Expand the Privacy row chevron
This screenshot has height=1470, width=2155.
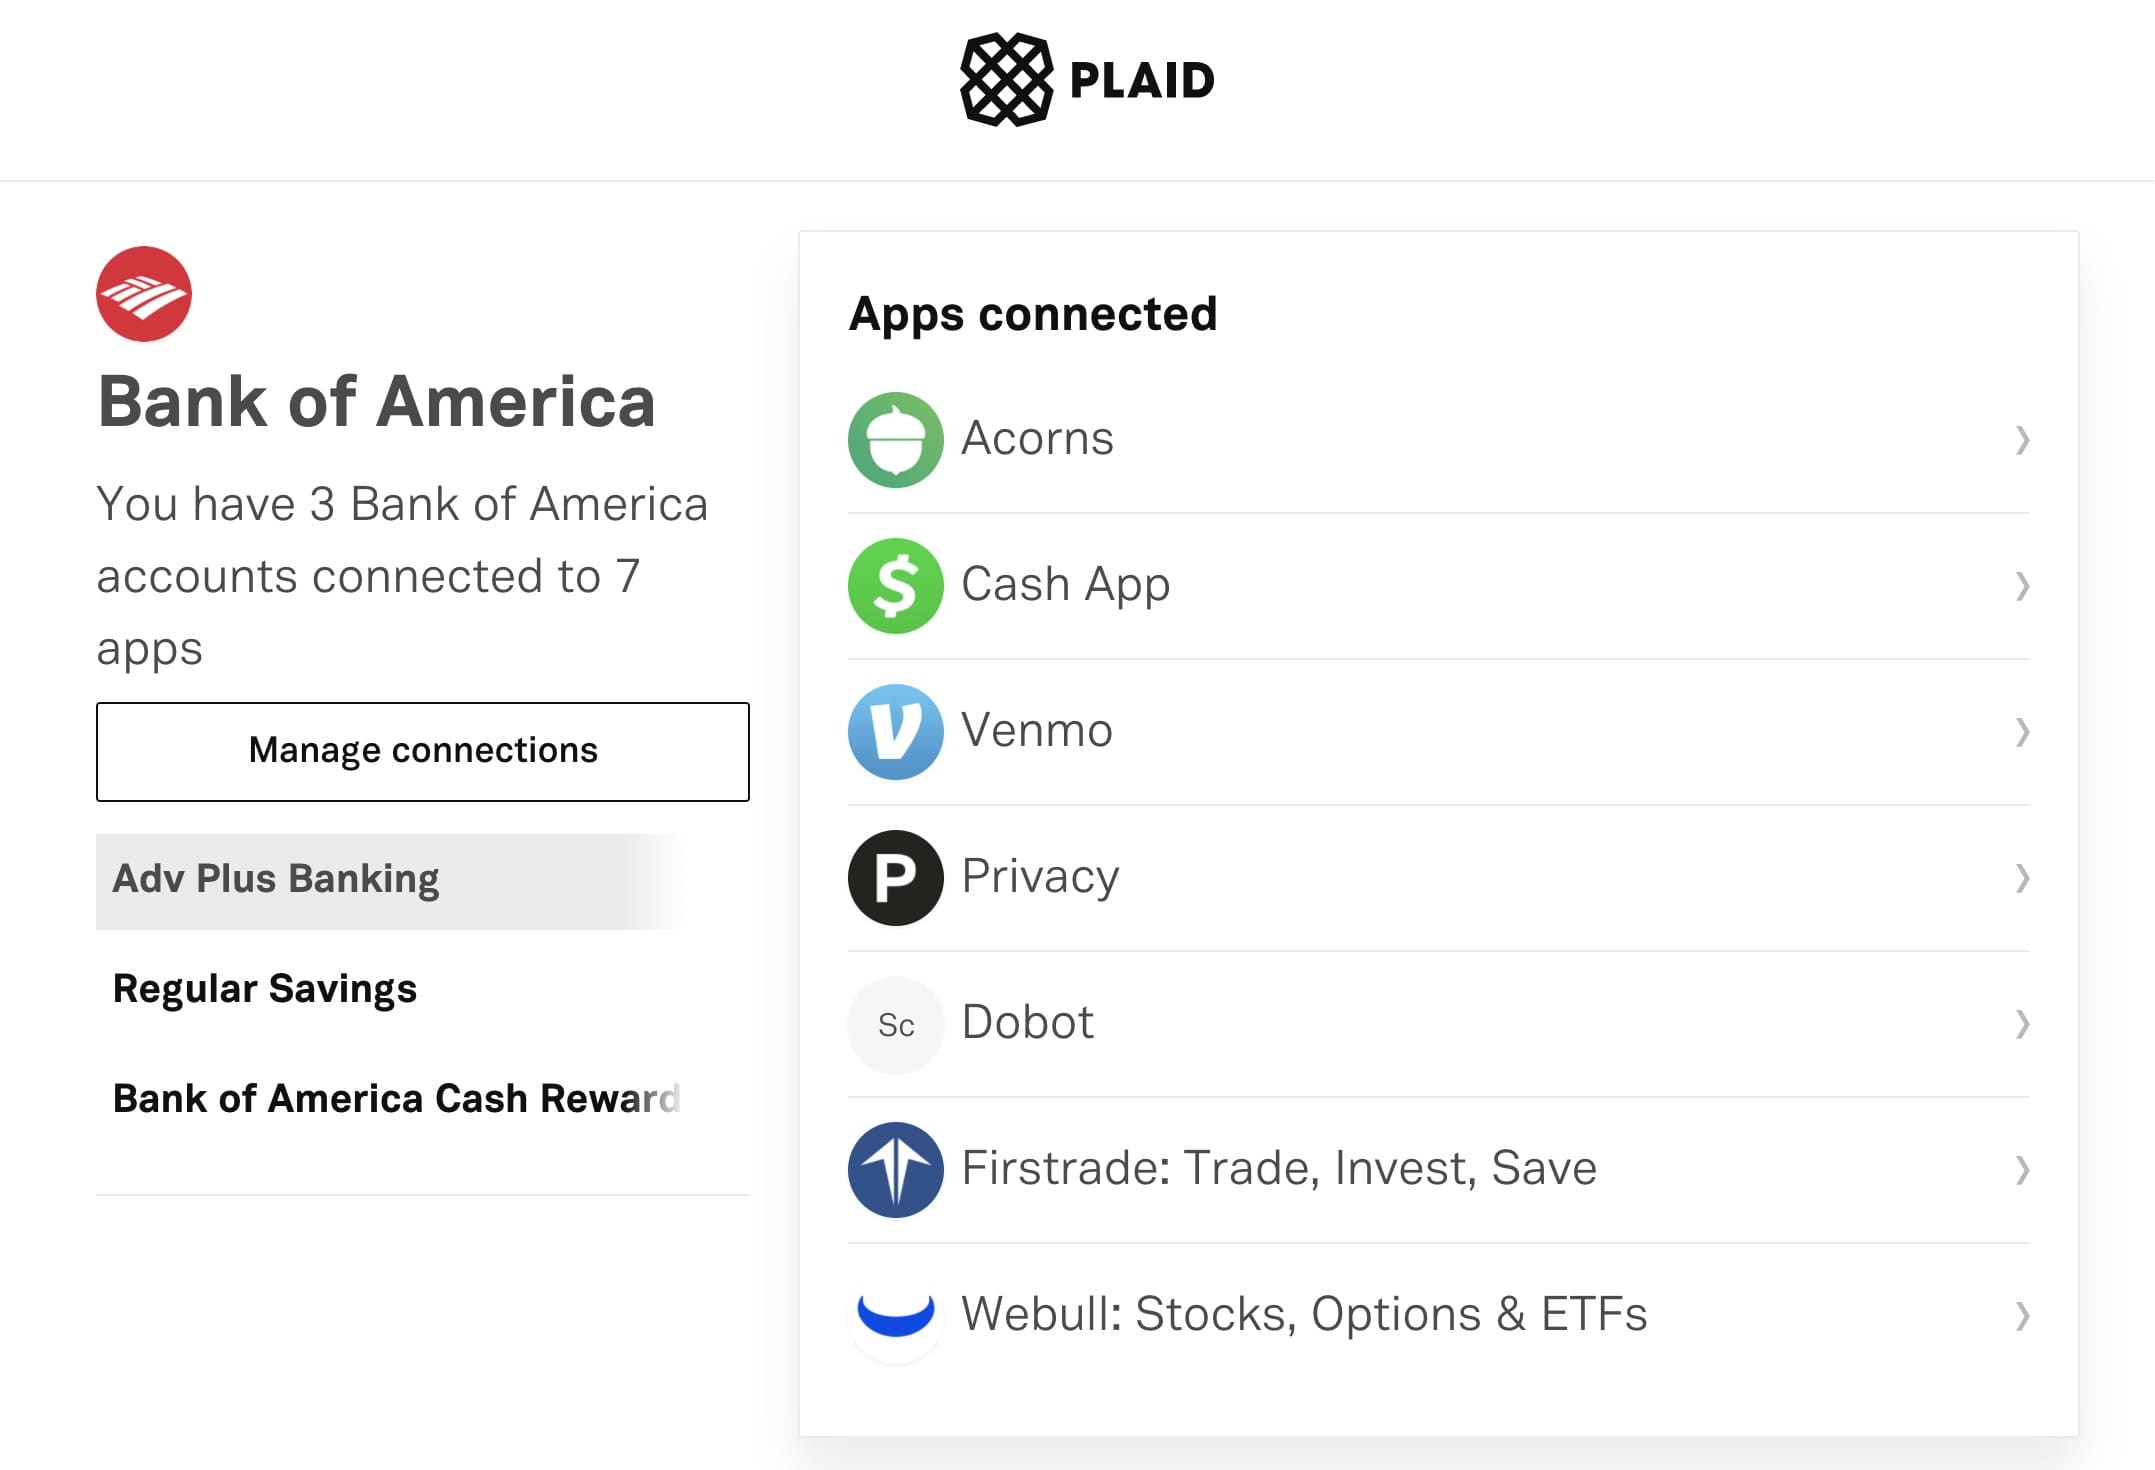[x=2022, y=878]
